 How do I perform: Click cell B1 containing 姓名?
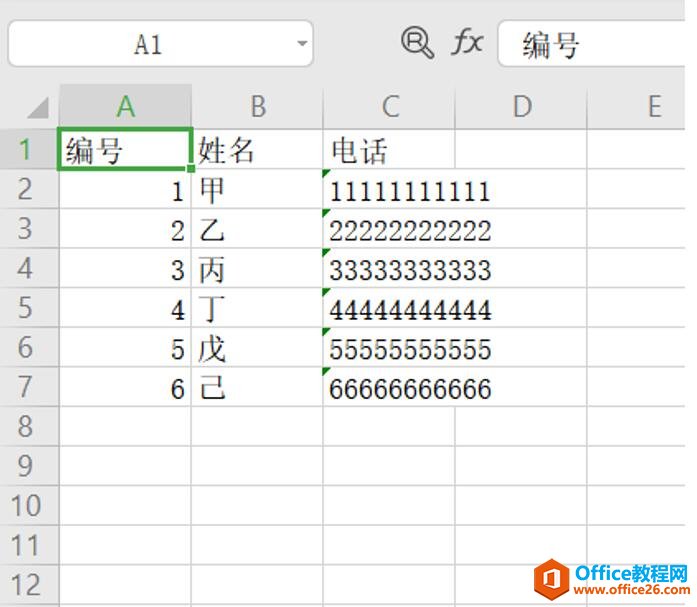click(257, 149)
